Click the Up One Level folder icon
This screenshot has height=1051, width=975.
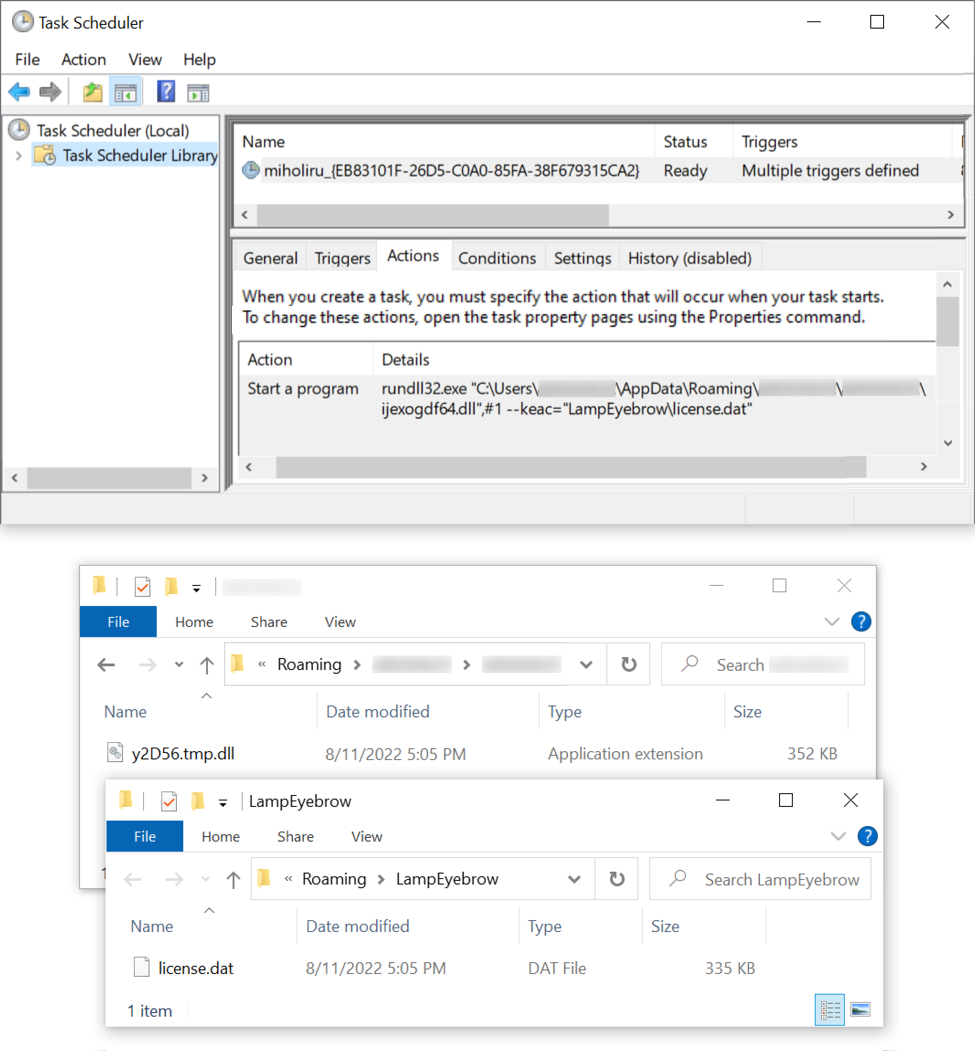click(x=93, y=93)
